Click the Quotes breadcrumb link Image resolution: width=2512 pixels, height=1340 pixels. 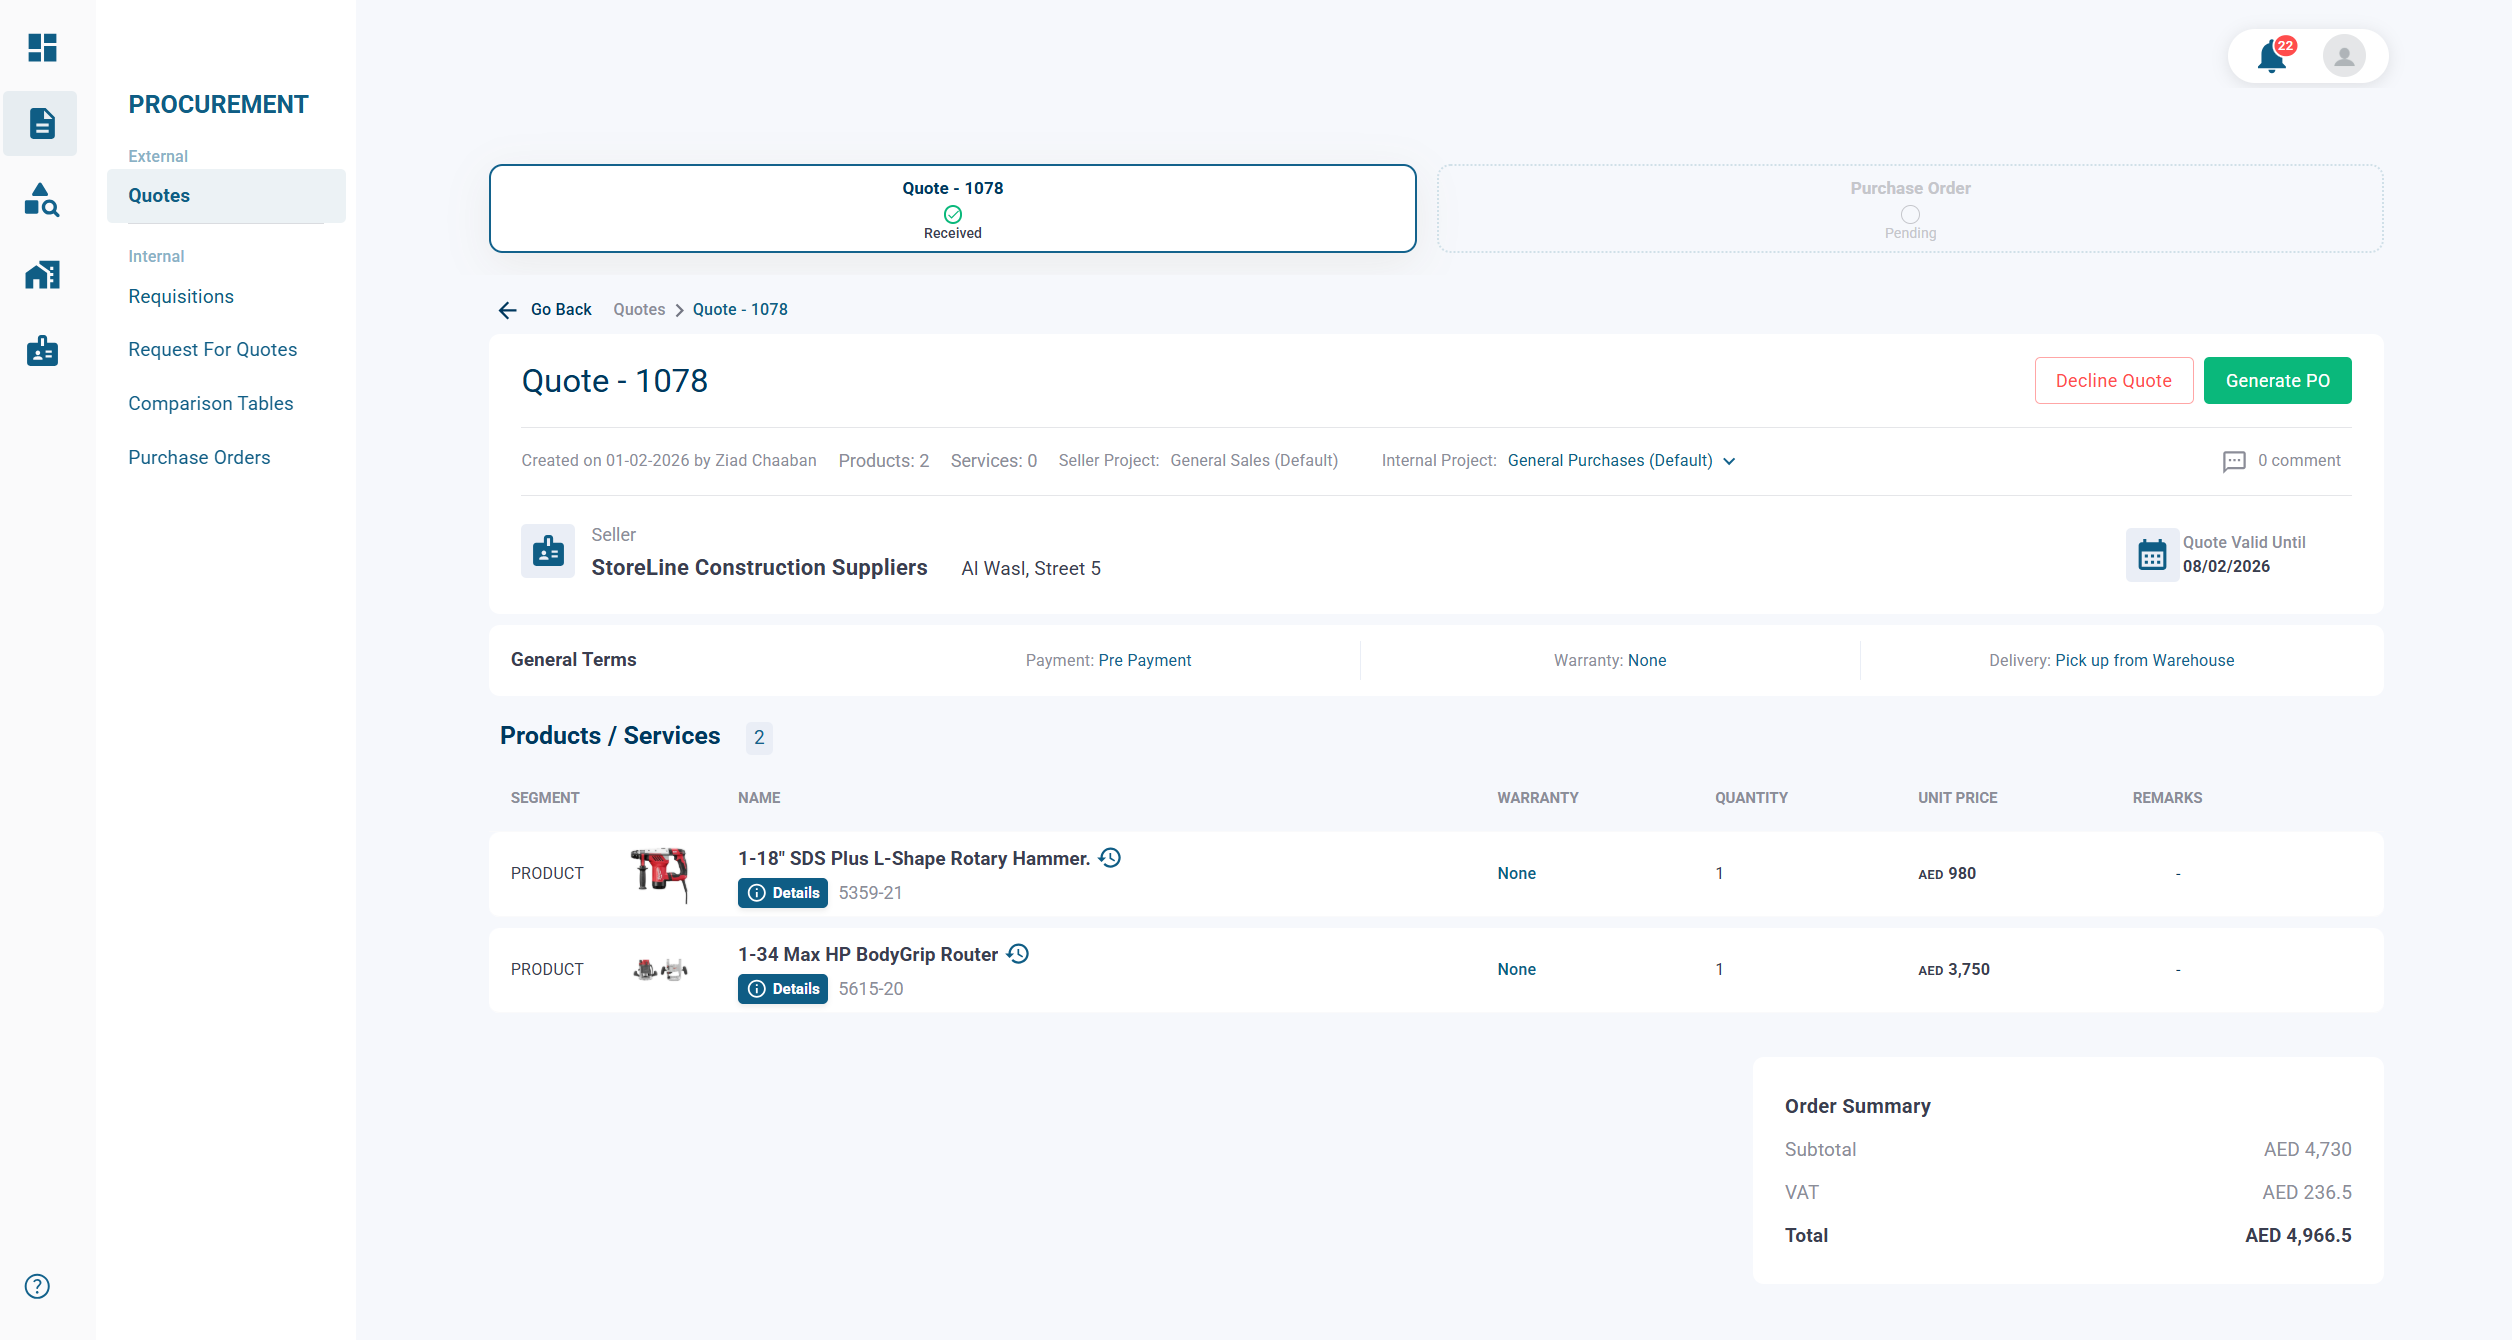pyautogui.click(x=638, y=310)
